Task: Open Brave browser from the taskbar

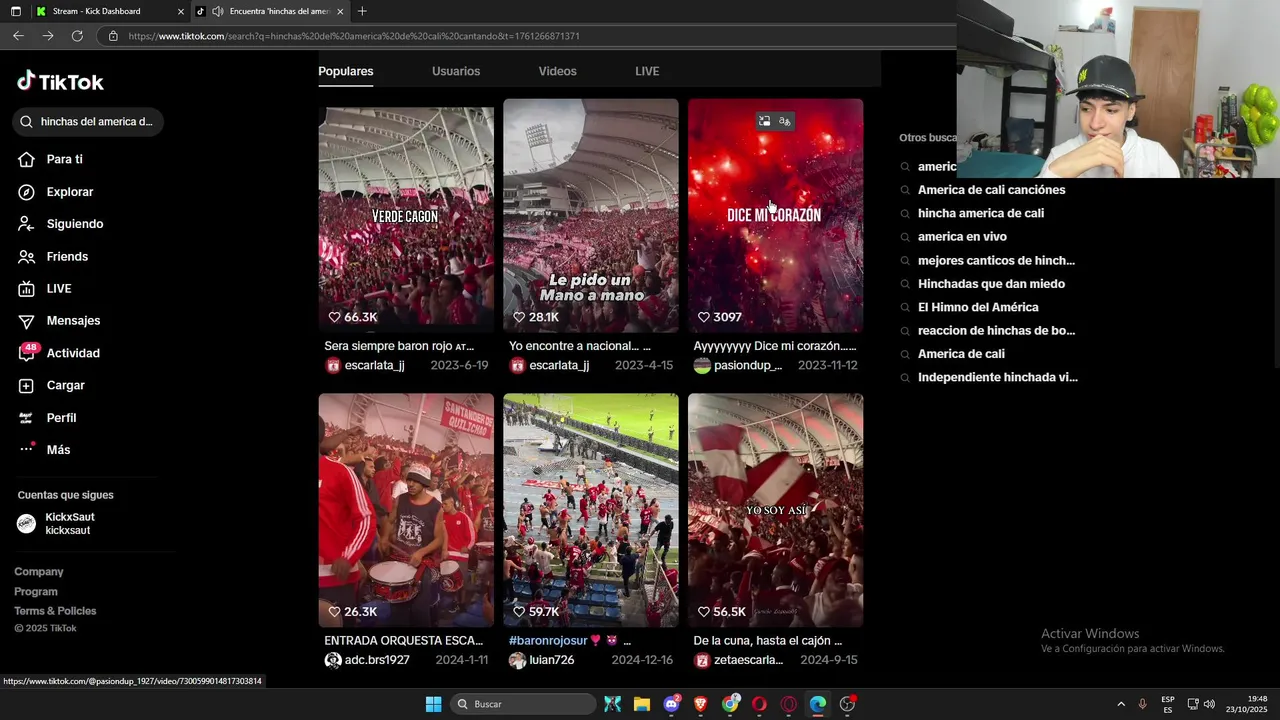Action: click(x=701, y=704)
